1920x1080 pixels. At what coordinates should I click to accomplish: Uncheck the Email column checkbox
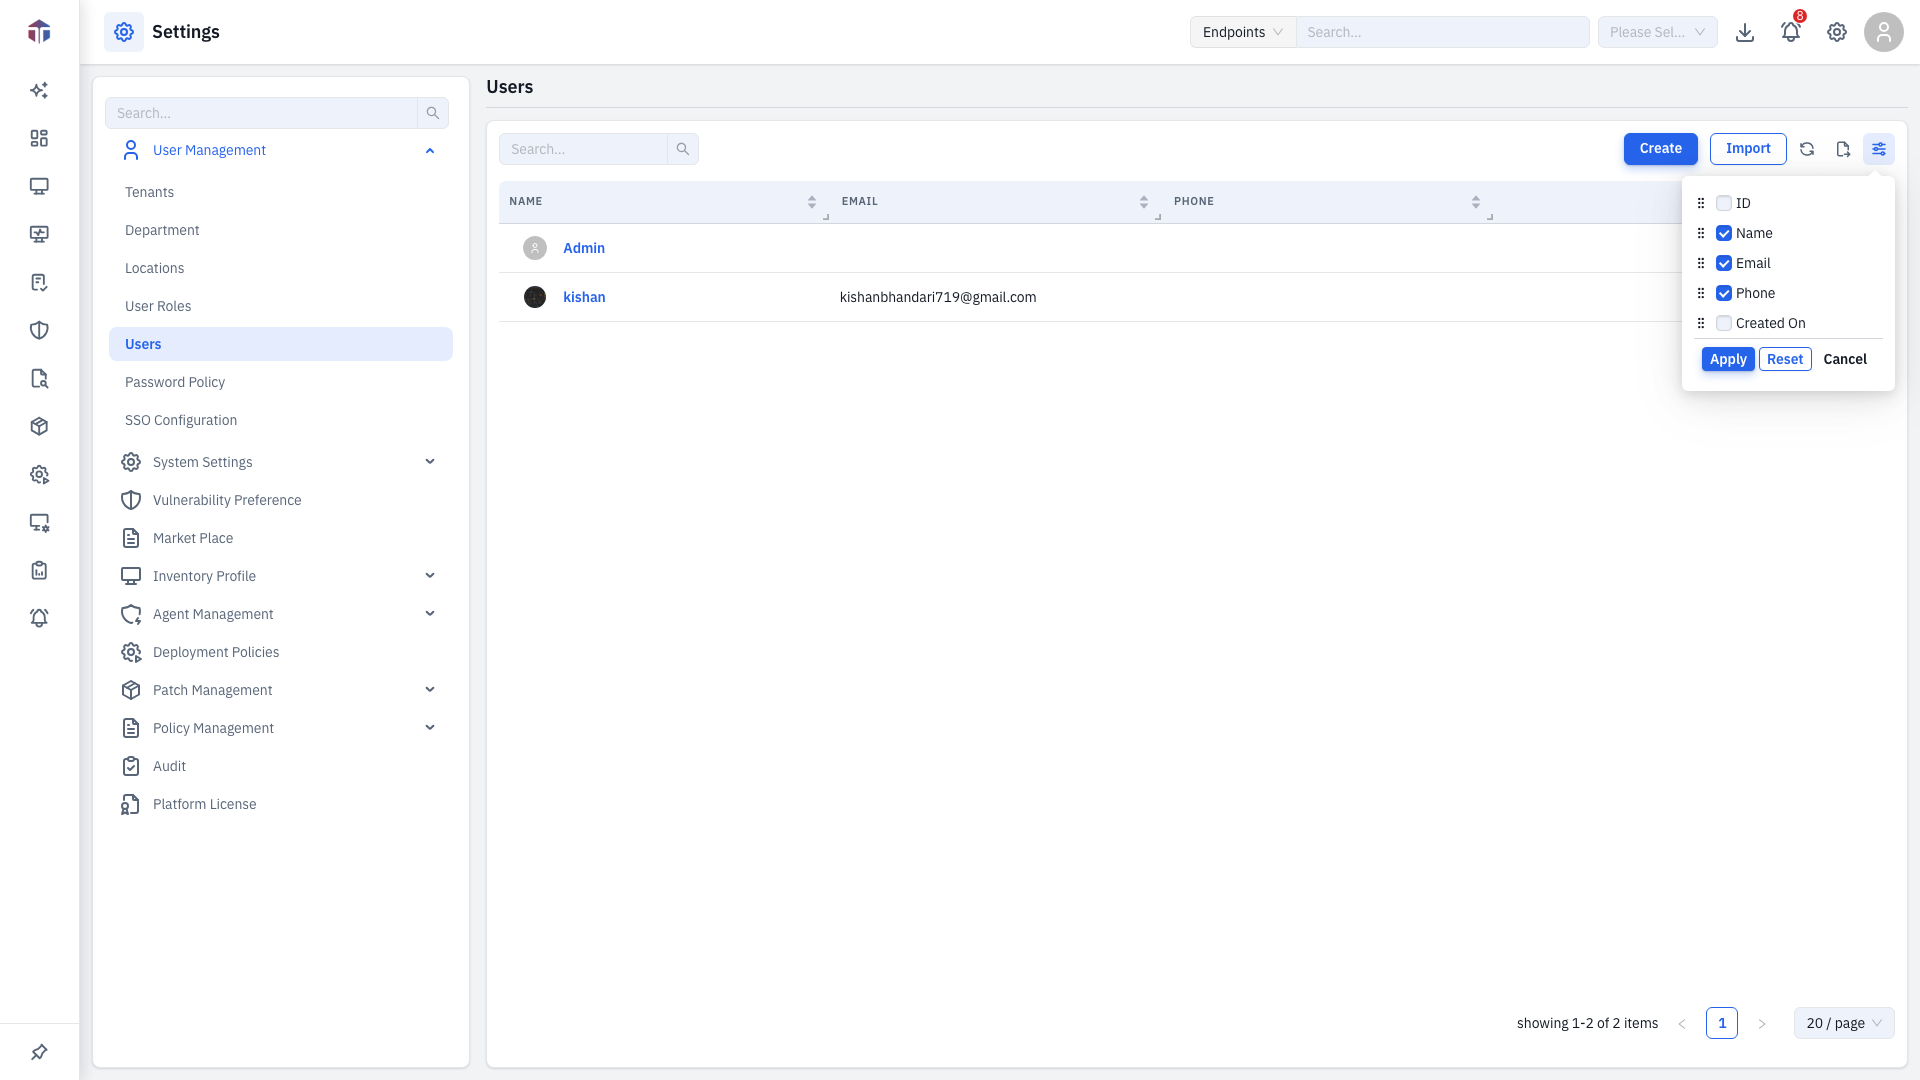(1724, 263)
